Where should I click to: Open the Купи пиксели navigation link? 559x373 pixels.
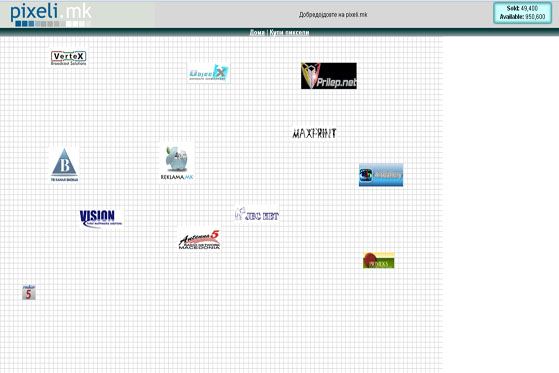point(289,32)
